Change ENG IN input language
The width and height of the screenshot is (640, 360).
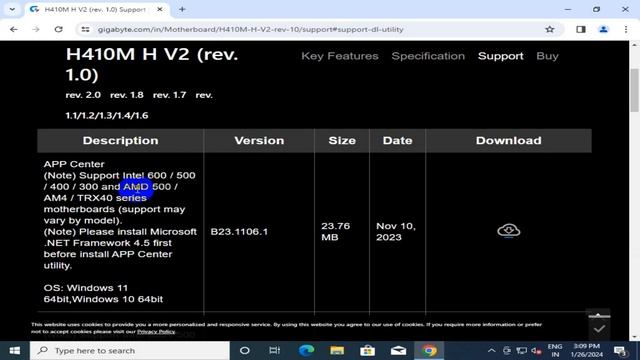(555, 351)
